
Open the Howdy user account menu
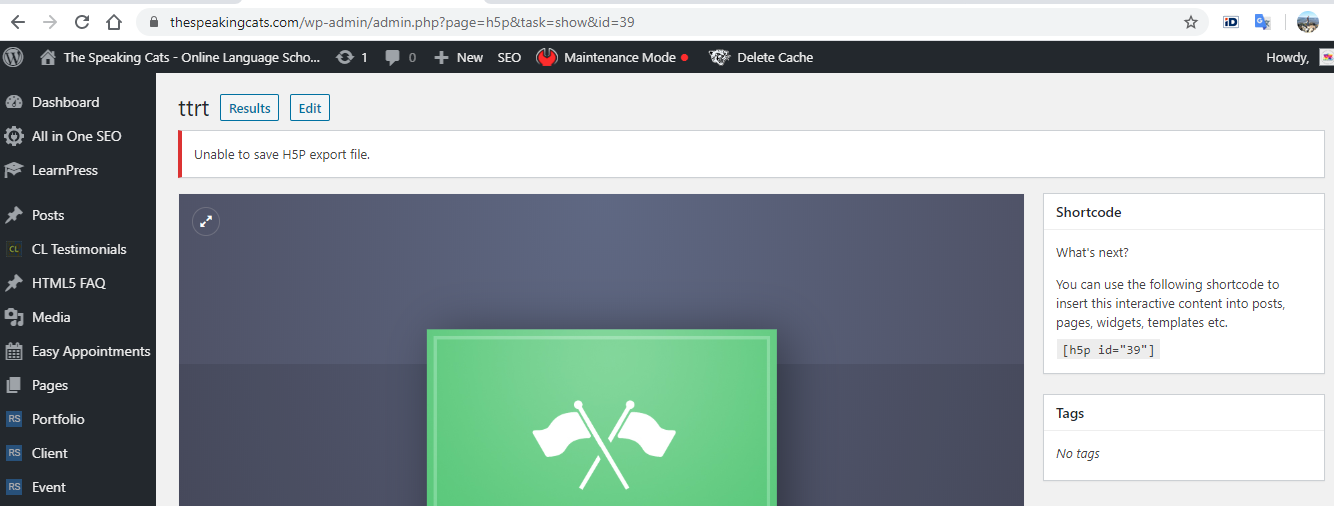tap(1298, 57)
